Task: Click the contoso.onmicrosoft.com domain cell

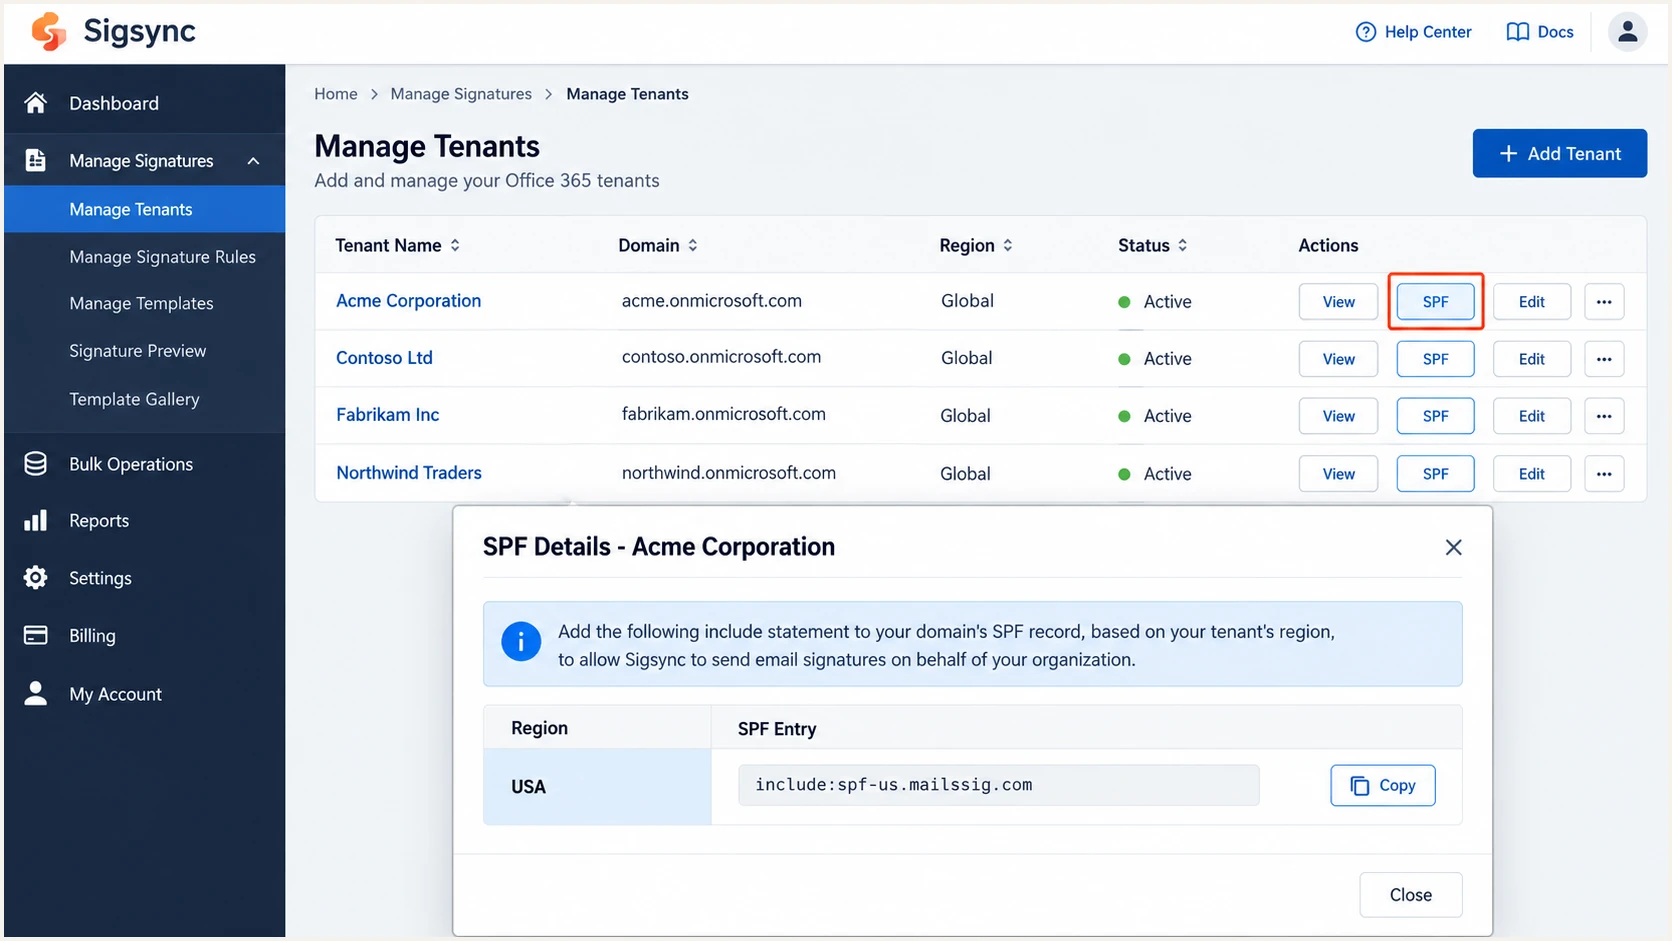Action: click(x=721, y=357)
